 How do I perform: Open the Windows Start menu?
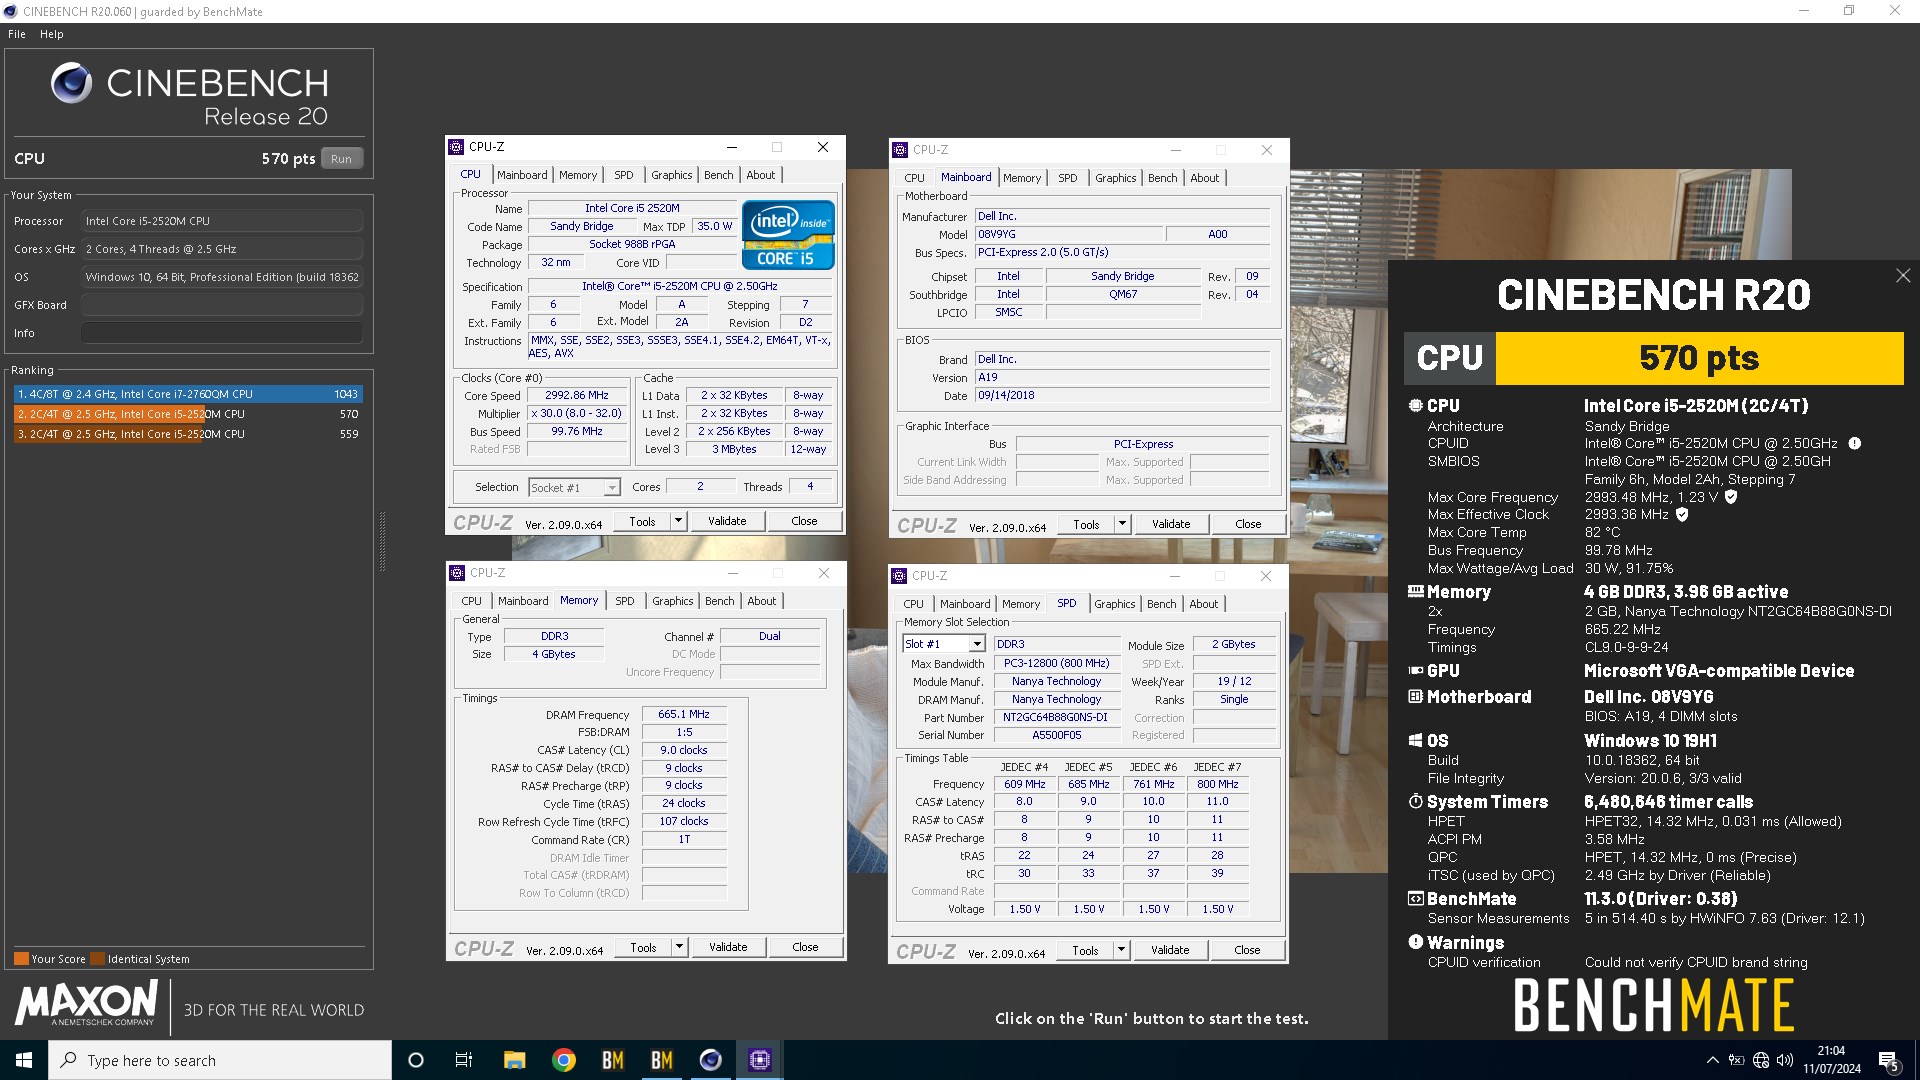pos(24,1060)
